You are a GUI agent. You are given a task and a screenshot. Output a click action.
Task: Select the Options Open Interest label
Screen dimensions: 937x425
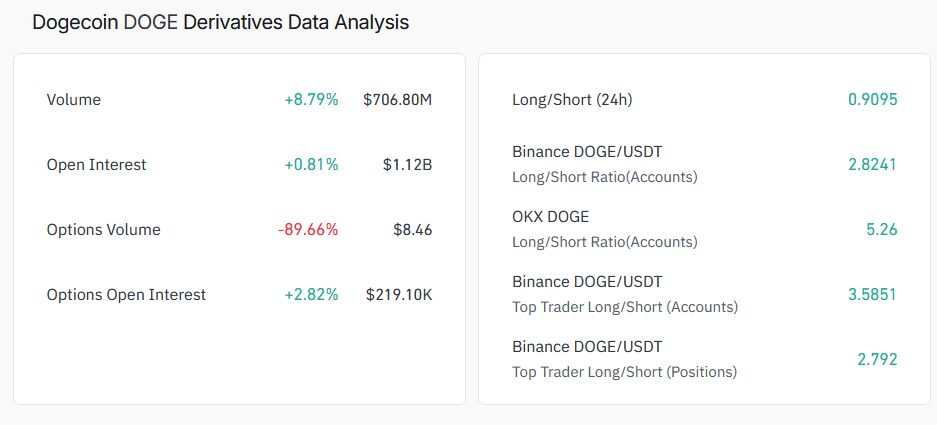click(x=126, y=295)
